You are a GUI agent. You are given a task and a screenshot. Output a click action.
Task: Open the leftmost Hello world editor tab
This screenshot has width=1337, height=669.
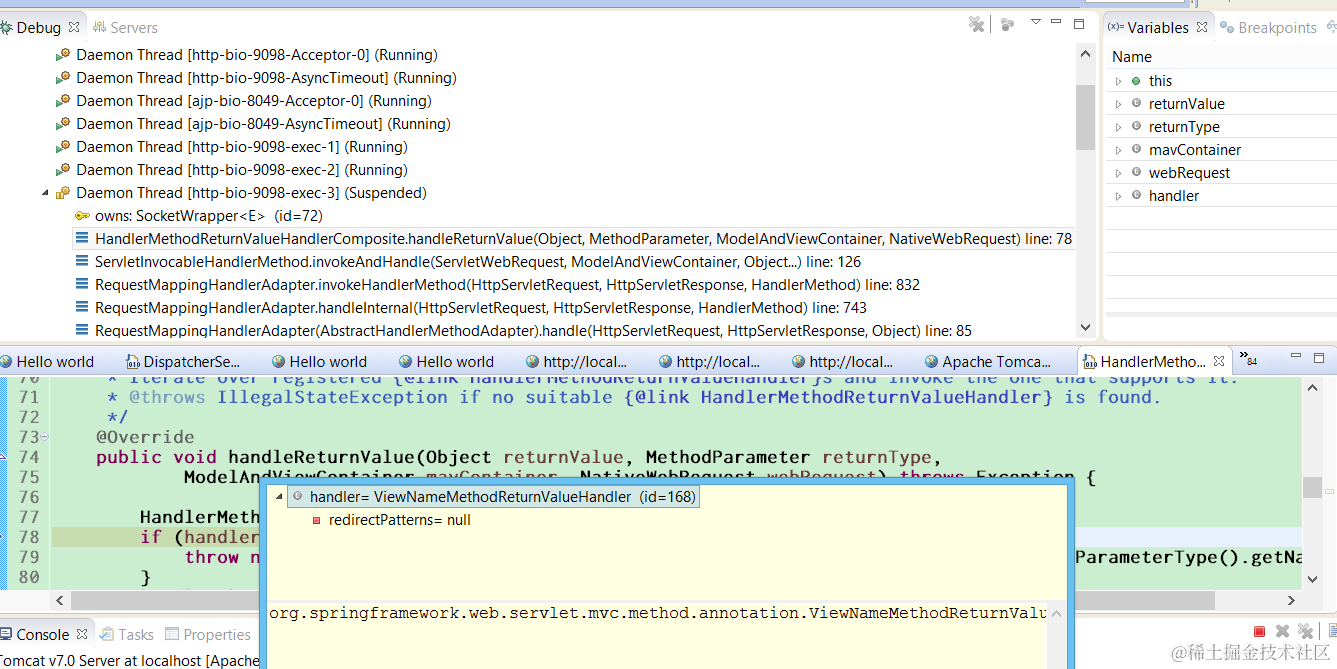point(46,362)
